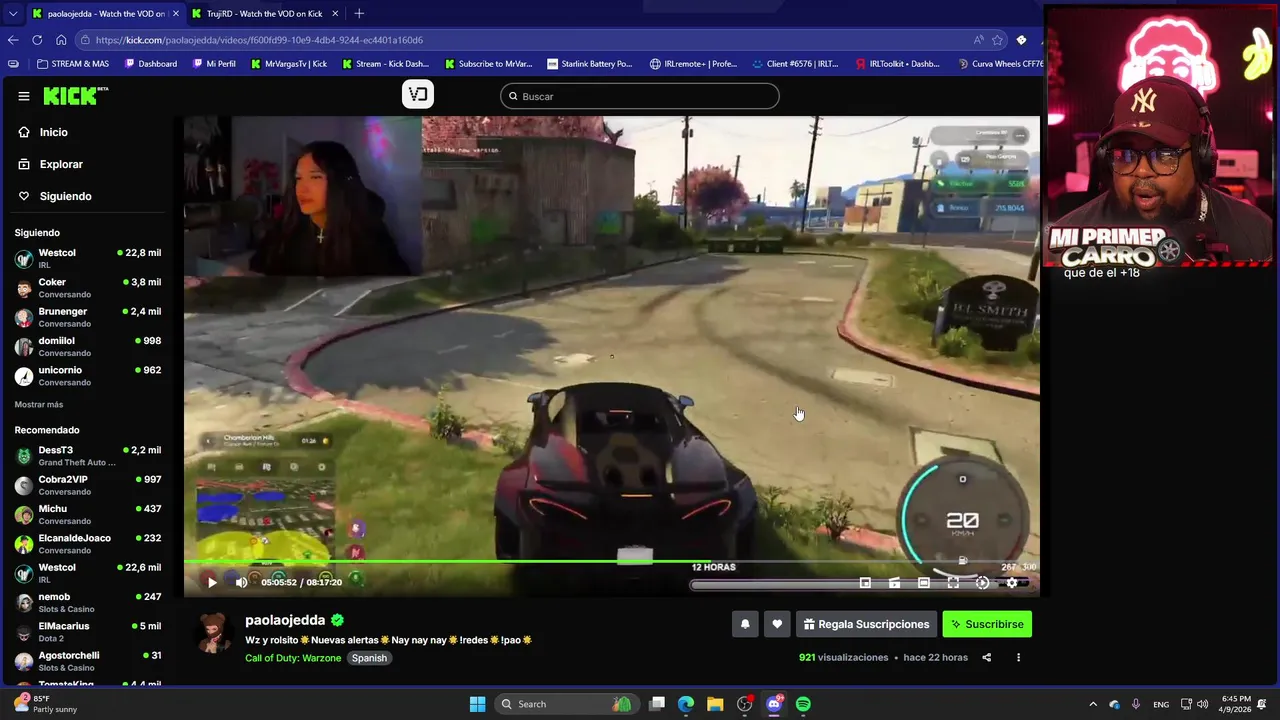
Task: Open Cobra2VIP recommended channel
Action: point(90,485)
